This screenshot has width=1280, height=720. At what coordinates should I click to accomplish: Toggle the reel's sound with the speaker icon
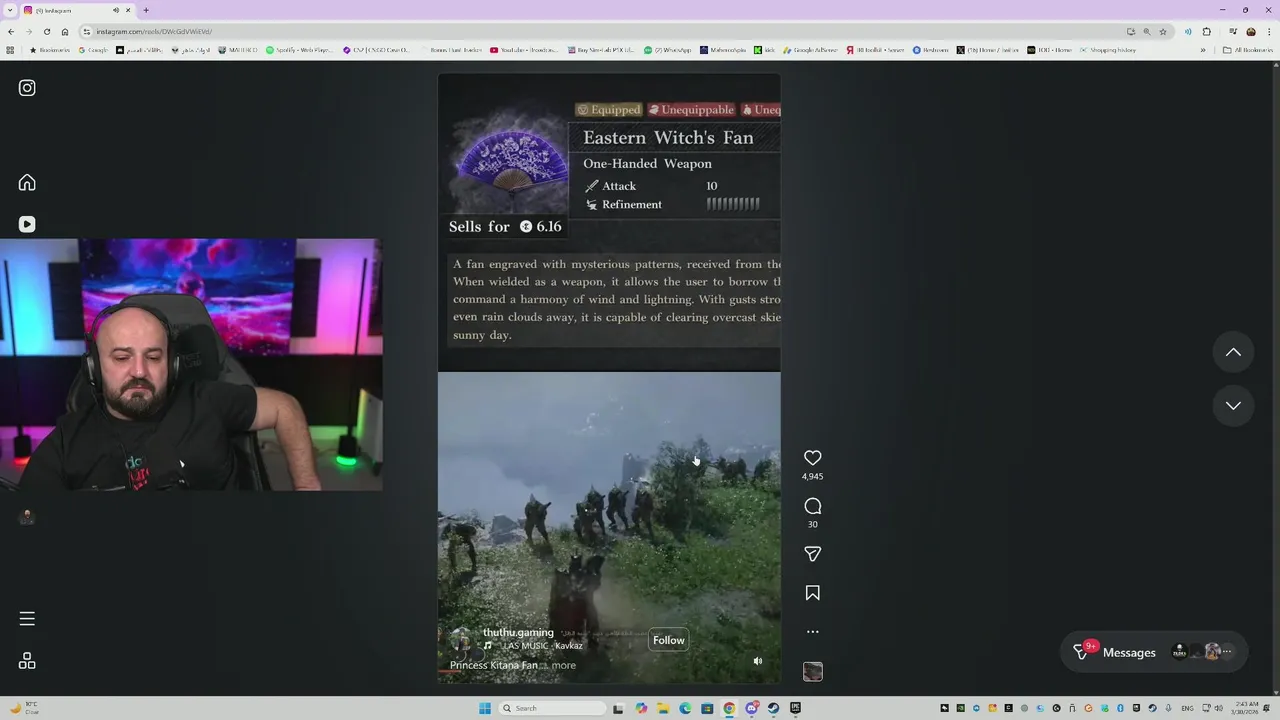pyautogui.click(x=757, y=661)
